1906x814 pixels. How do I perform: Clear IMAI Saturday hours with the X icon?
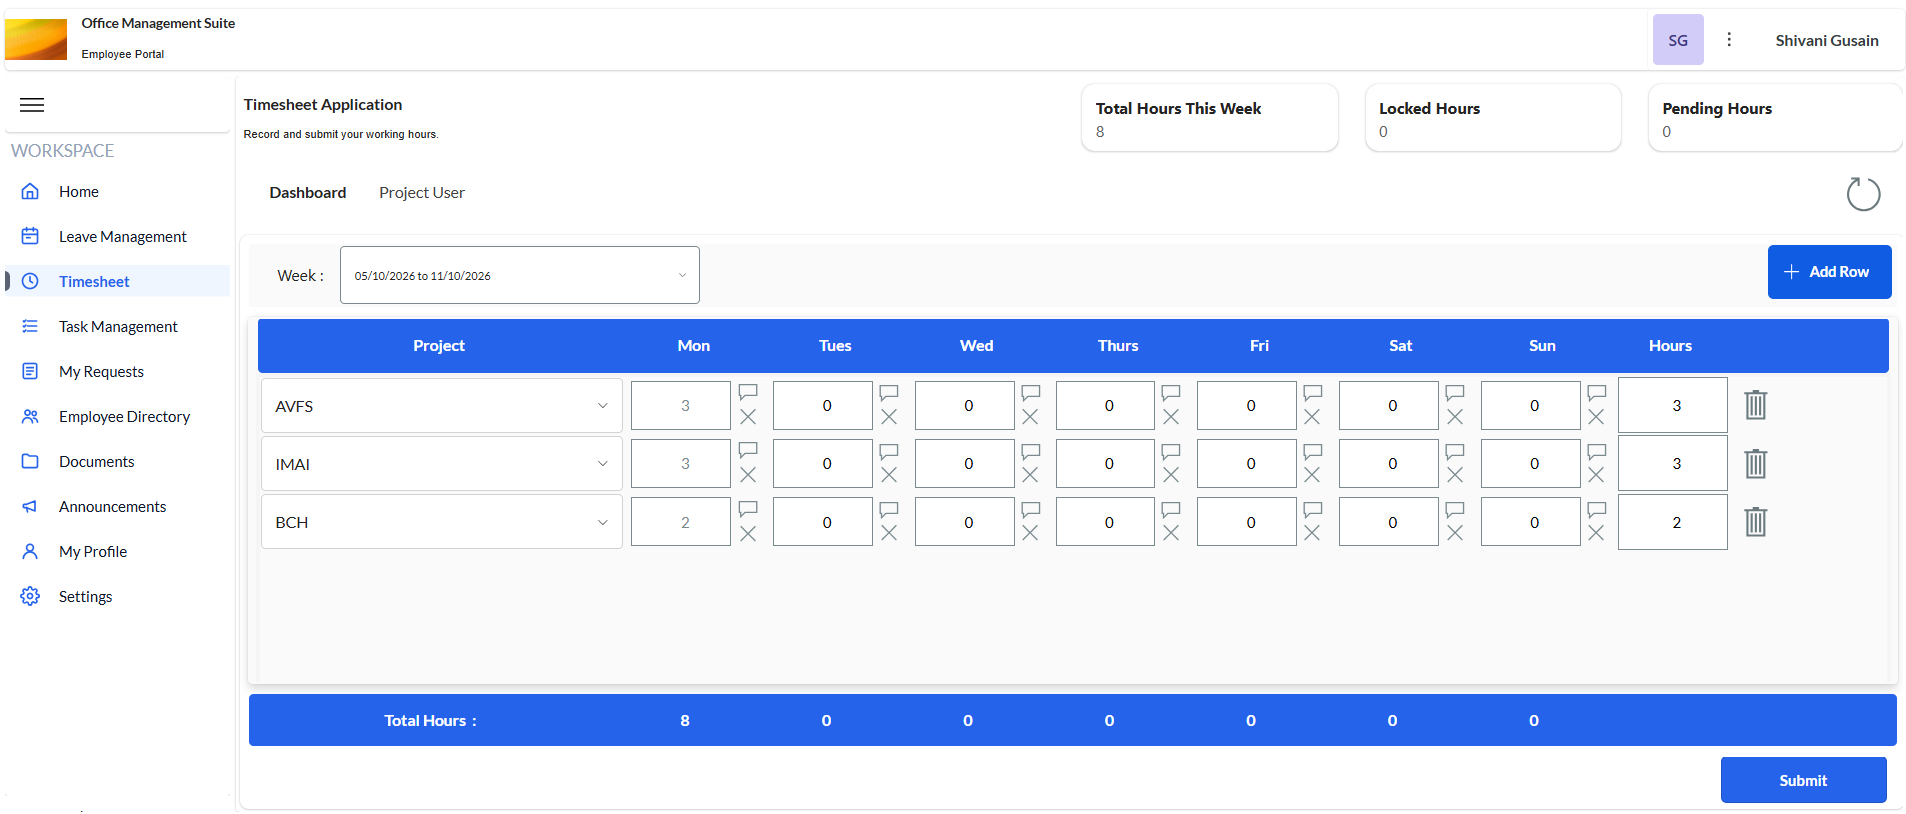pyautogui.click(x=1455, y=475)
